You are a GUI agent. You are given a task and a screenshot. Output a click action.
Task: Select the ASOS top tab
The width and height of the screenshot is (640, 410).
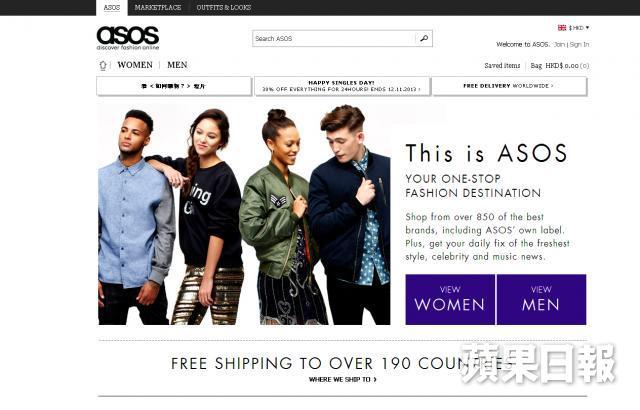[111, 7]
